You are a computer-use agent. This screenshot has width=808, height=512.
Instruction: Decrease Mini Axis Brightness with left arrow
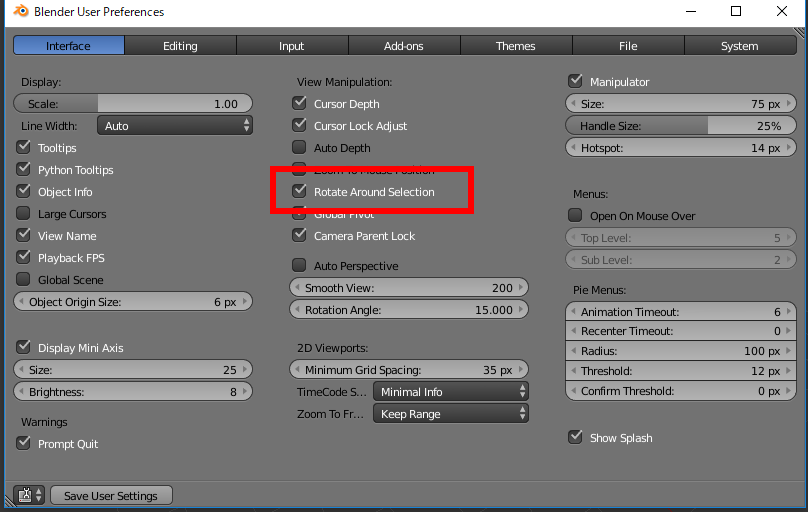(x=21, y=391)
